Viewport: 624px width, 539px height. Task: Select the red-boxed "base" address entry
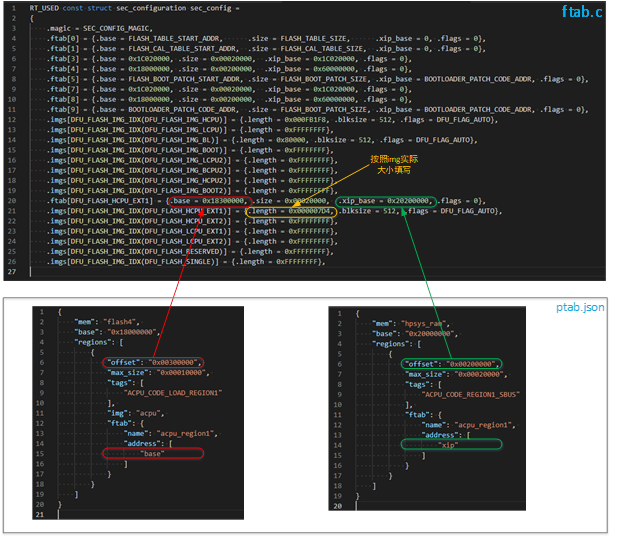pos(153,453)
